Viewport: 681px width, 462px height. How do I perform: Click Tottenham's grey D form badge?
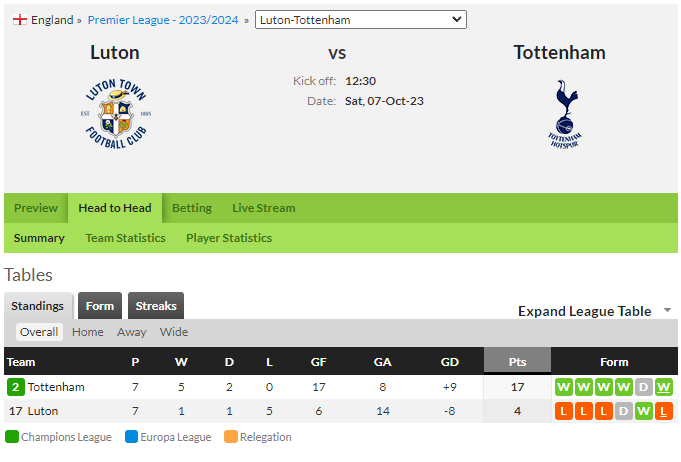coord(644,387)
